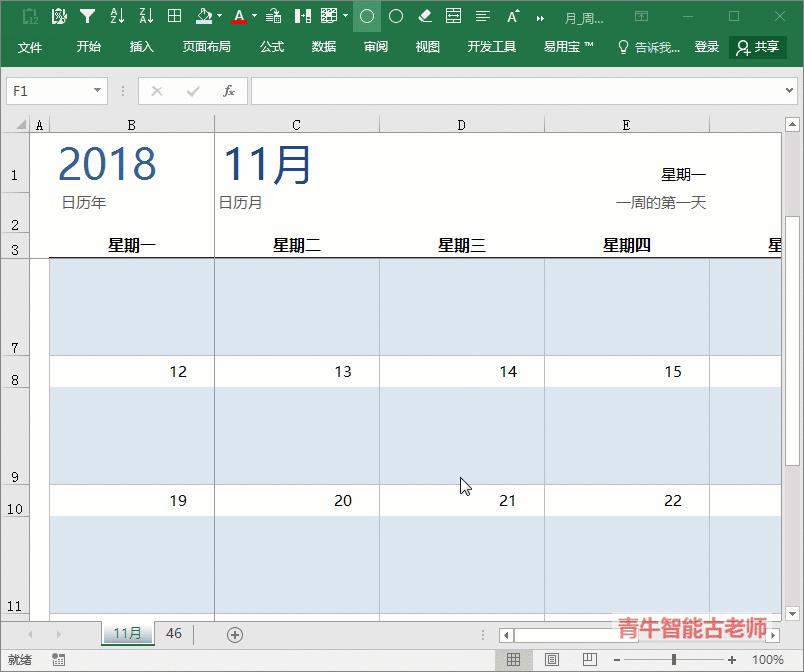Switch to Page Layout view in status bar
Screen dimensions: 804x672
552,659
